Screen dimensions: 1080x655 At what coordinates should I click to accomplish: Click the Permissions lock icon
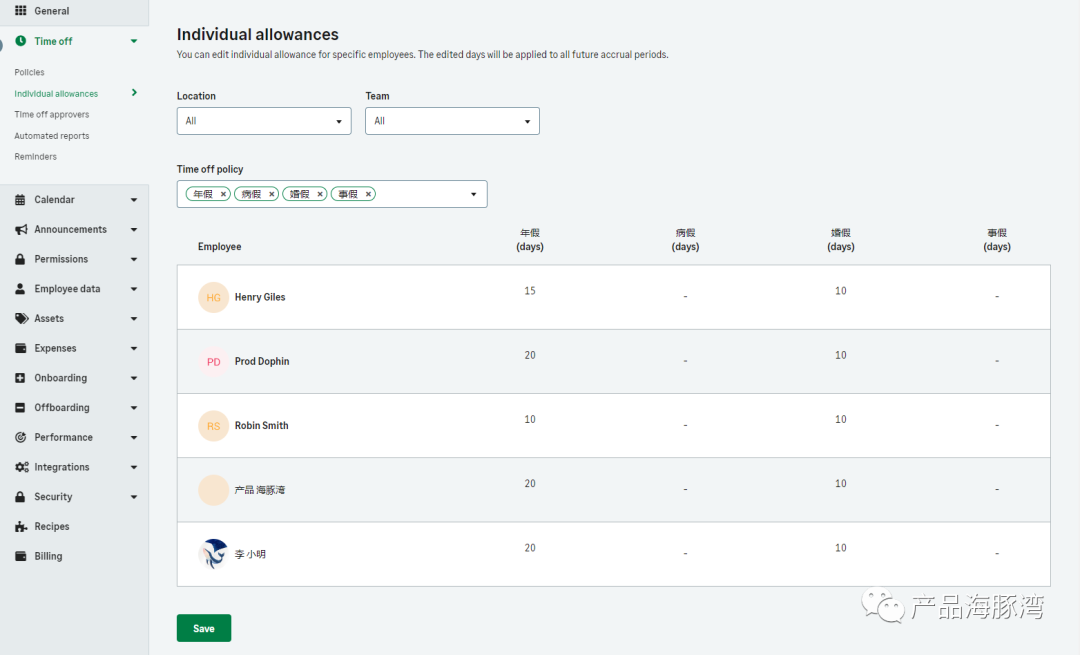click(20, 259)
